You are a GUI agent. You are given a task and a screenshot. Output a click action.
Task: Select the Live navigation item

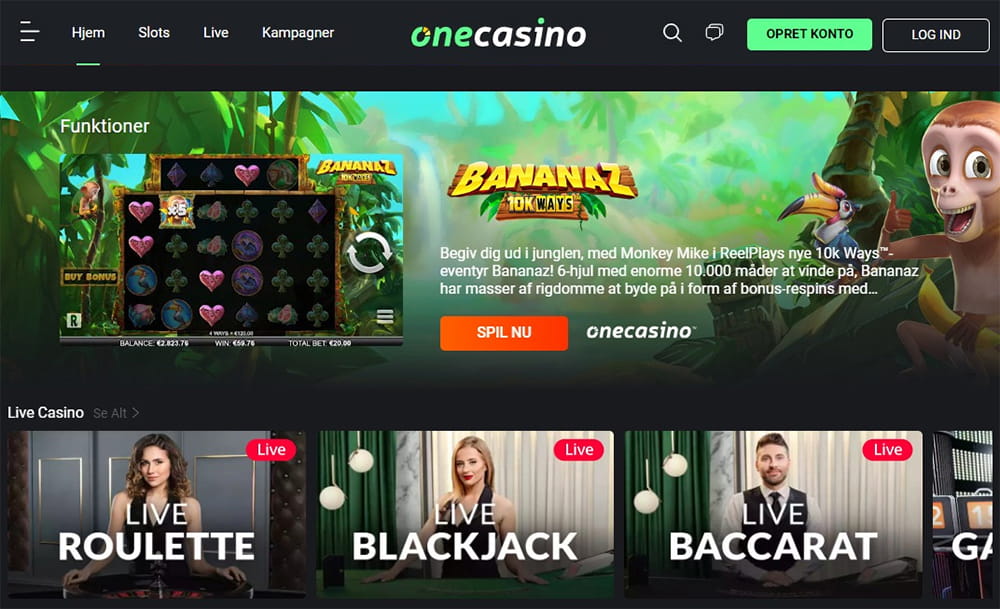(x=216, y=33)
